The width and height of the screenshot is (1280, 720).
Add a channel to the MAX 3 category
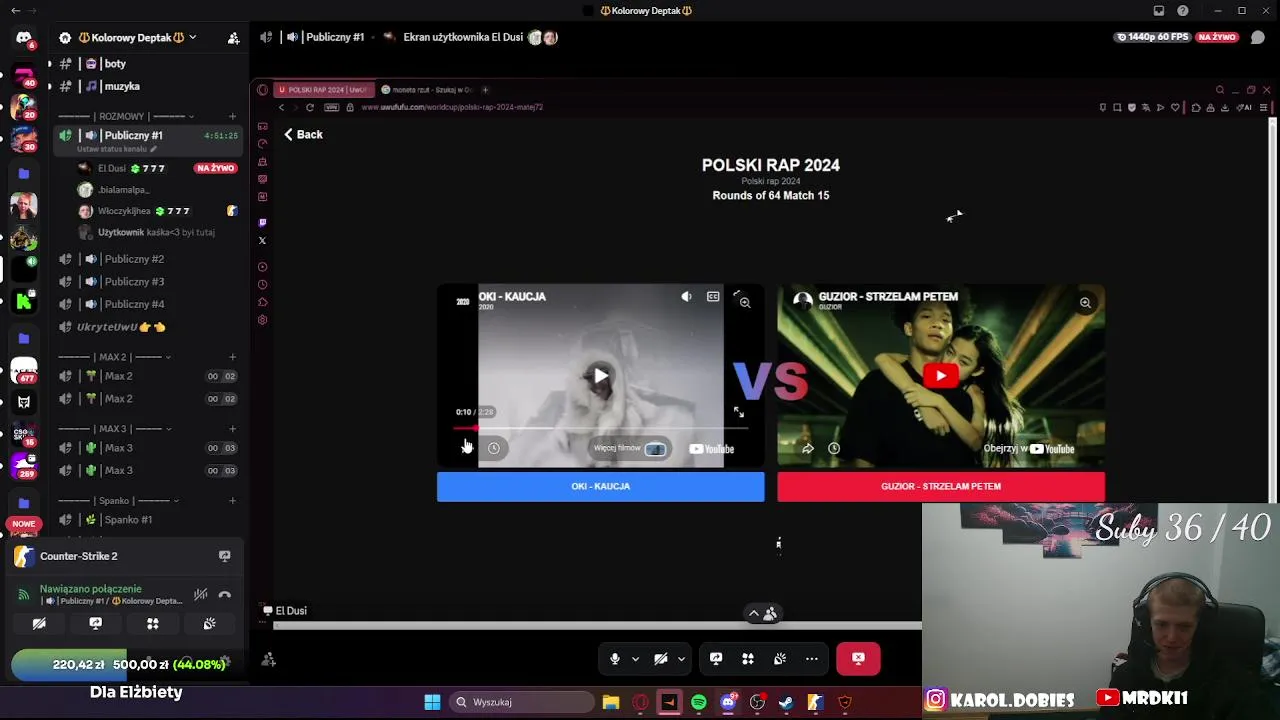pos(232,429)
